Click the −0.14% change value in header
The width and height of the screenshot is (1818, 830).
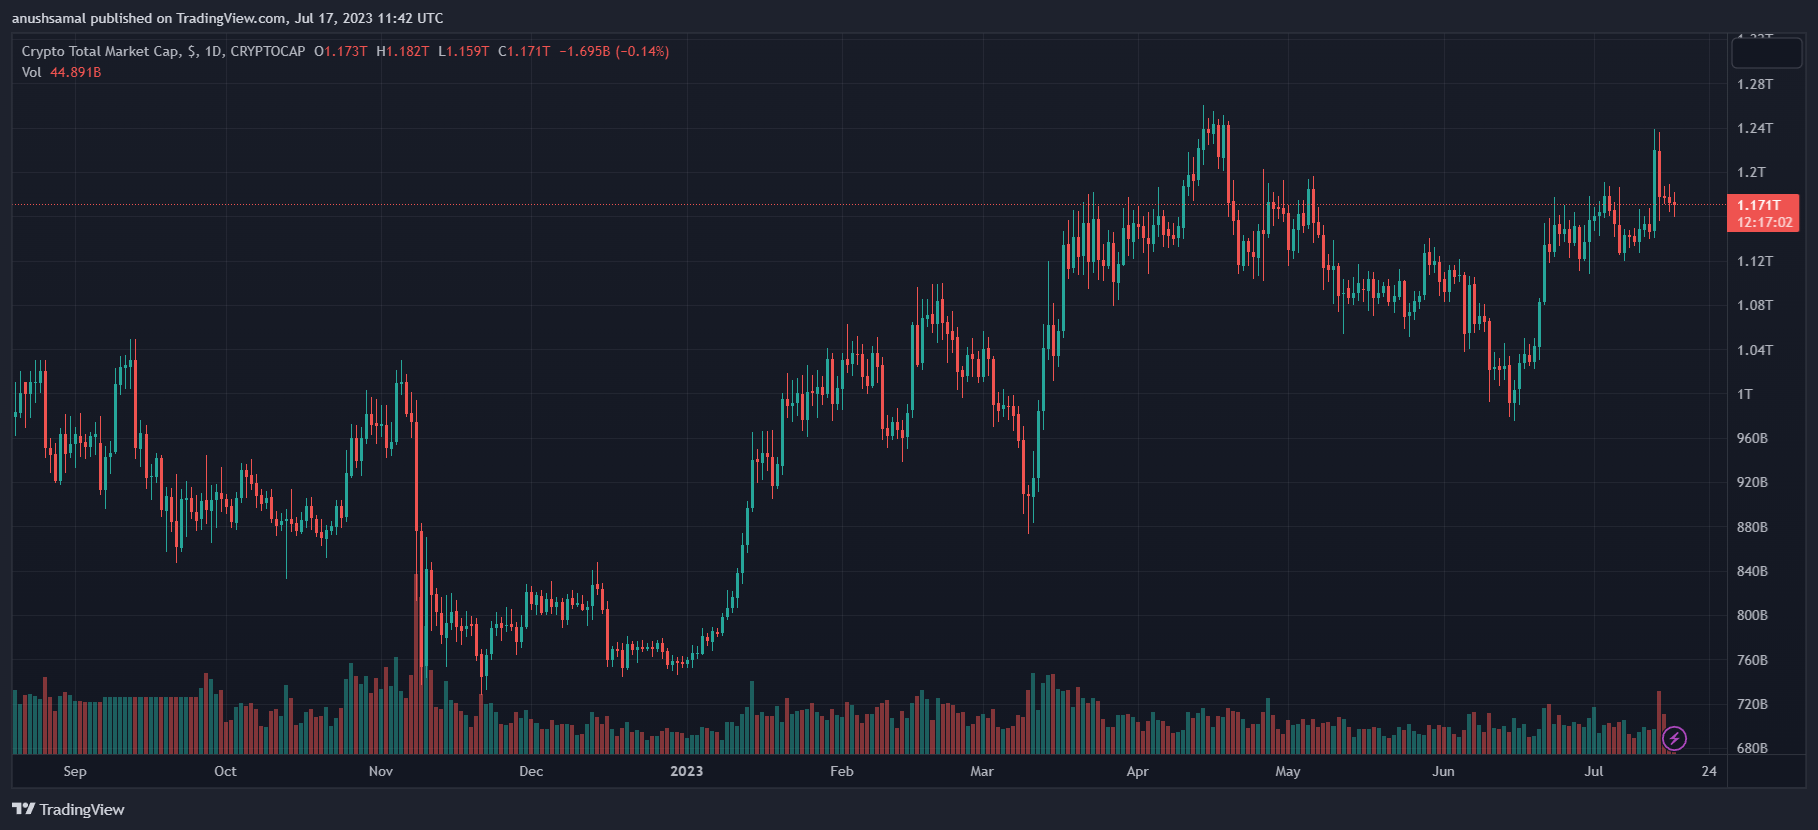(x=642, y=51)
